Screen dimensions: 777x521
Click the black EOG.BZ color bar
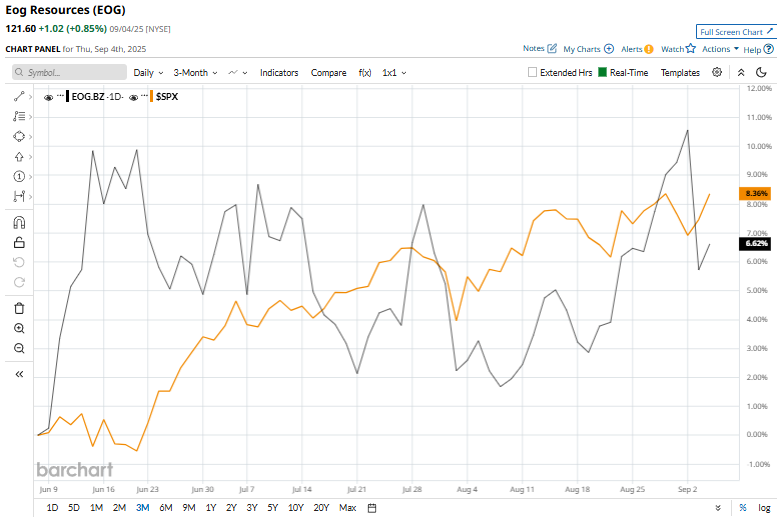67,96
